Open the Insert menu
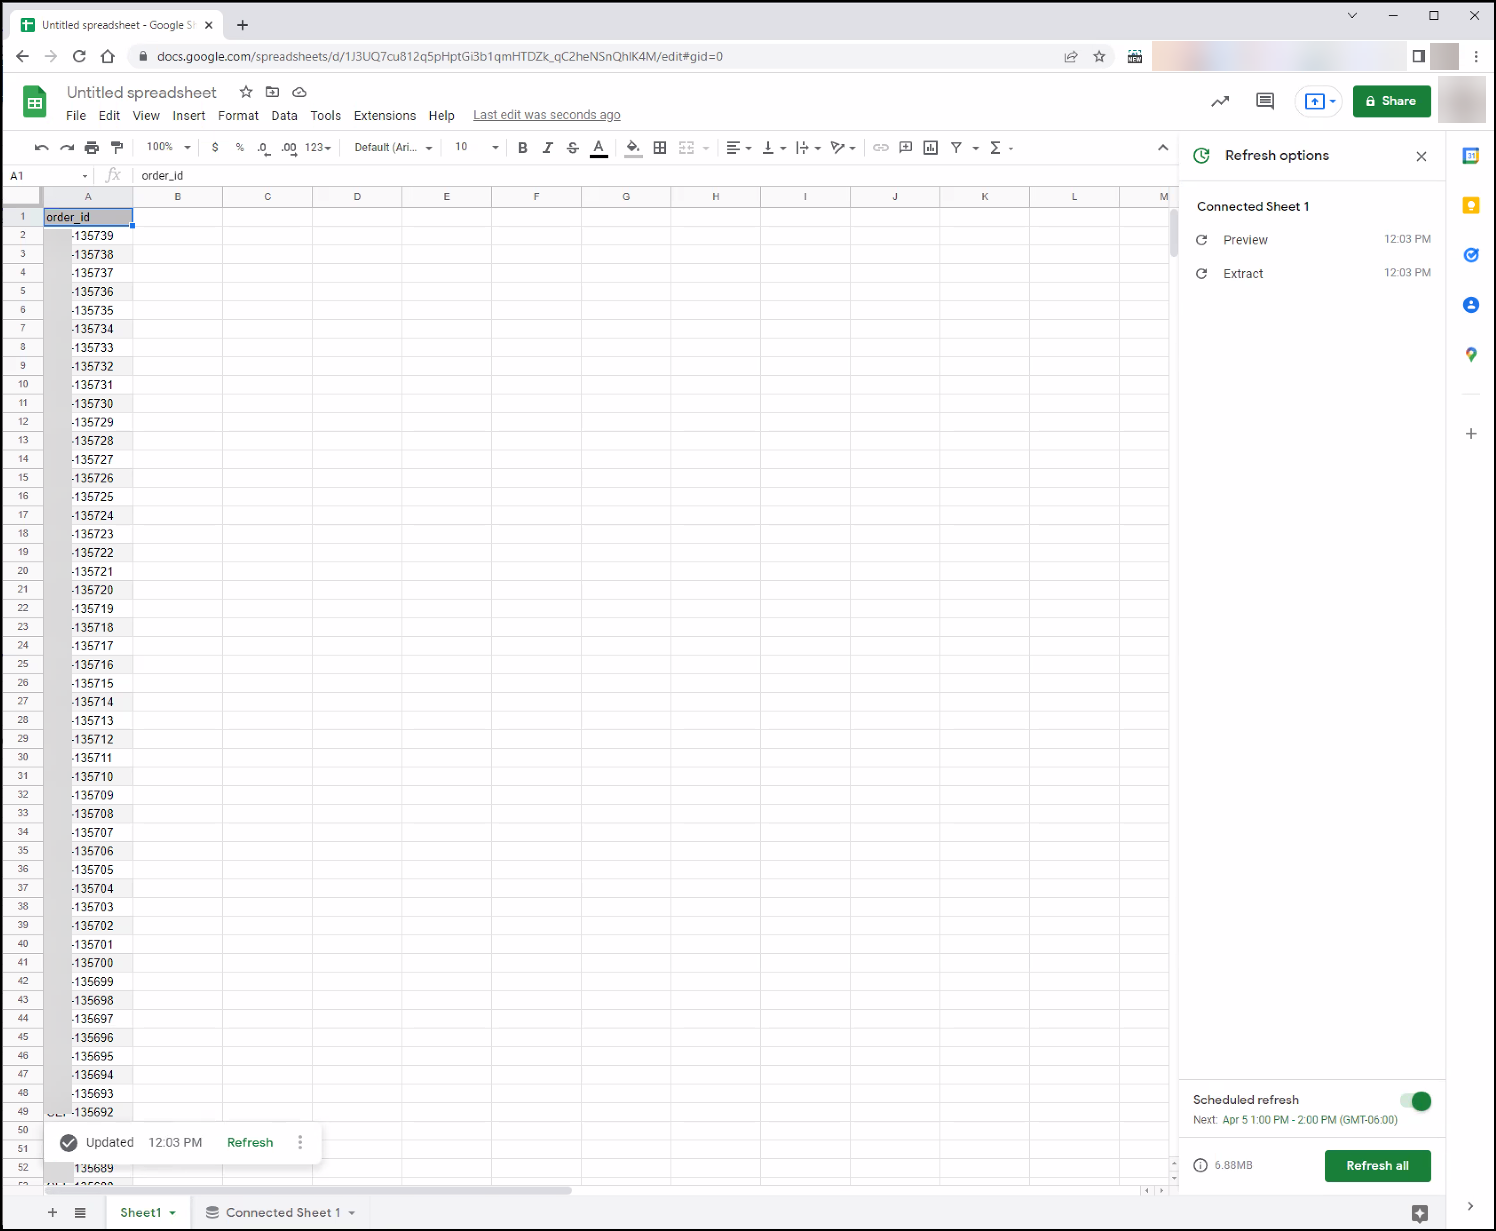1496x1231 pixels. pyautogui.click(x=189, y=116)
